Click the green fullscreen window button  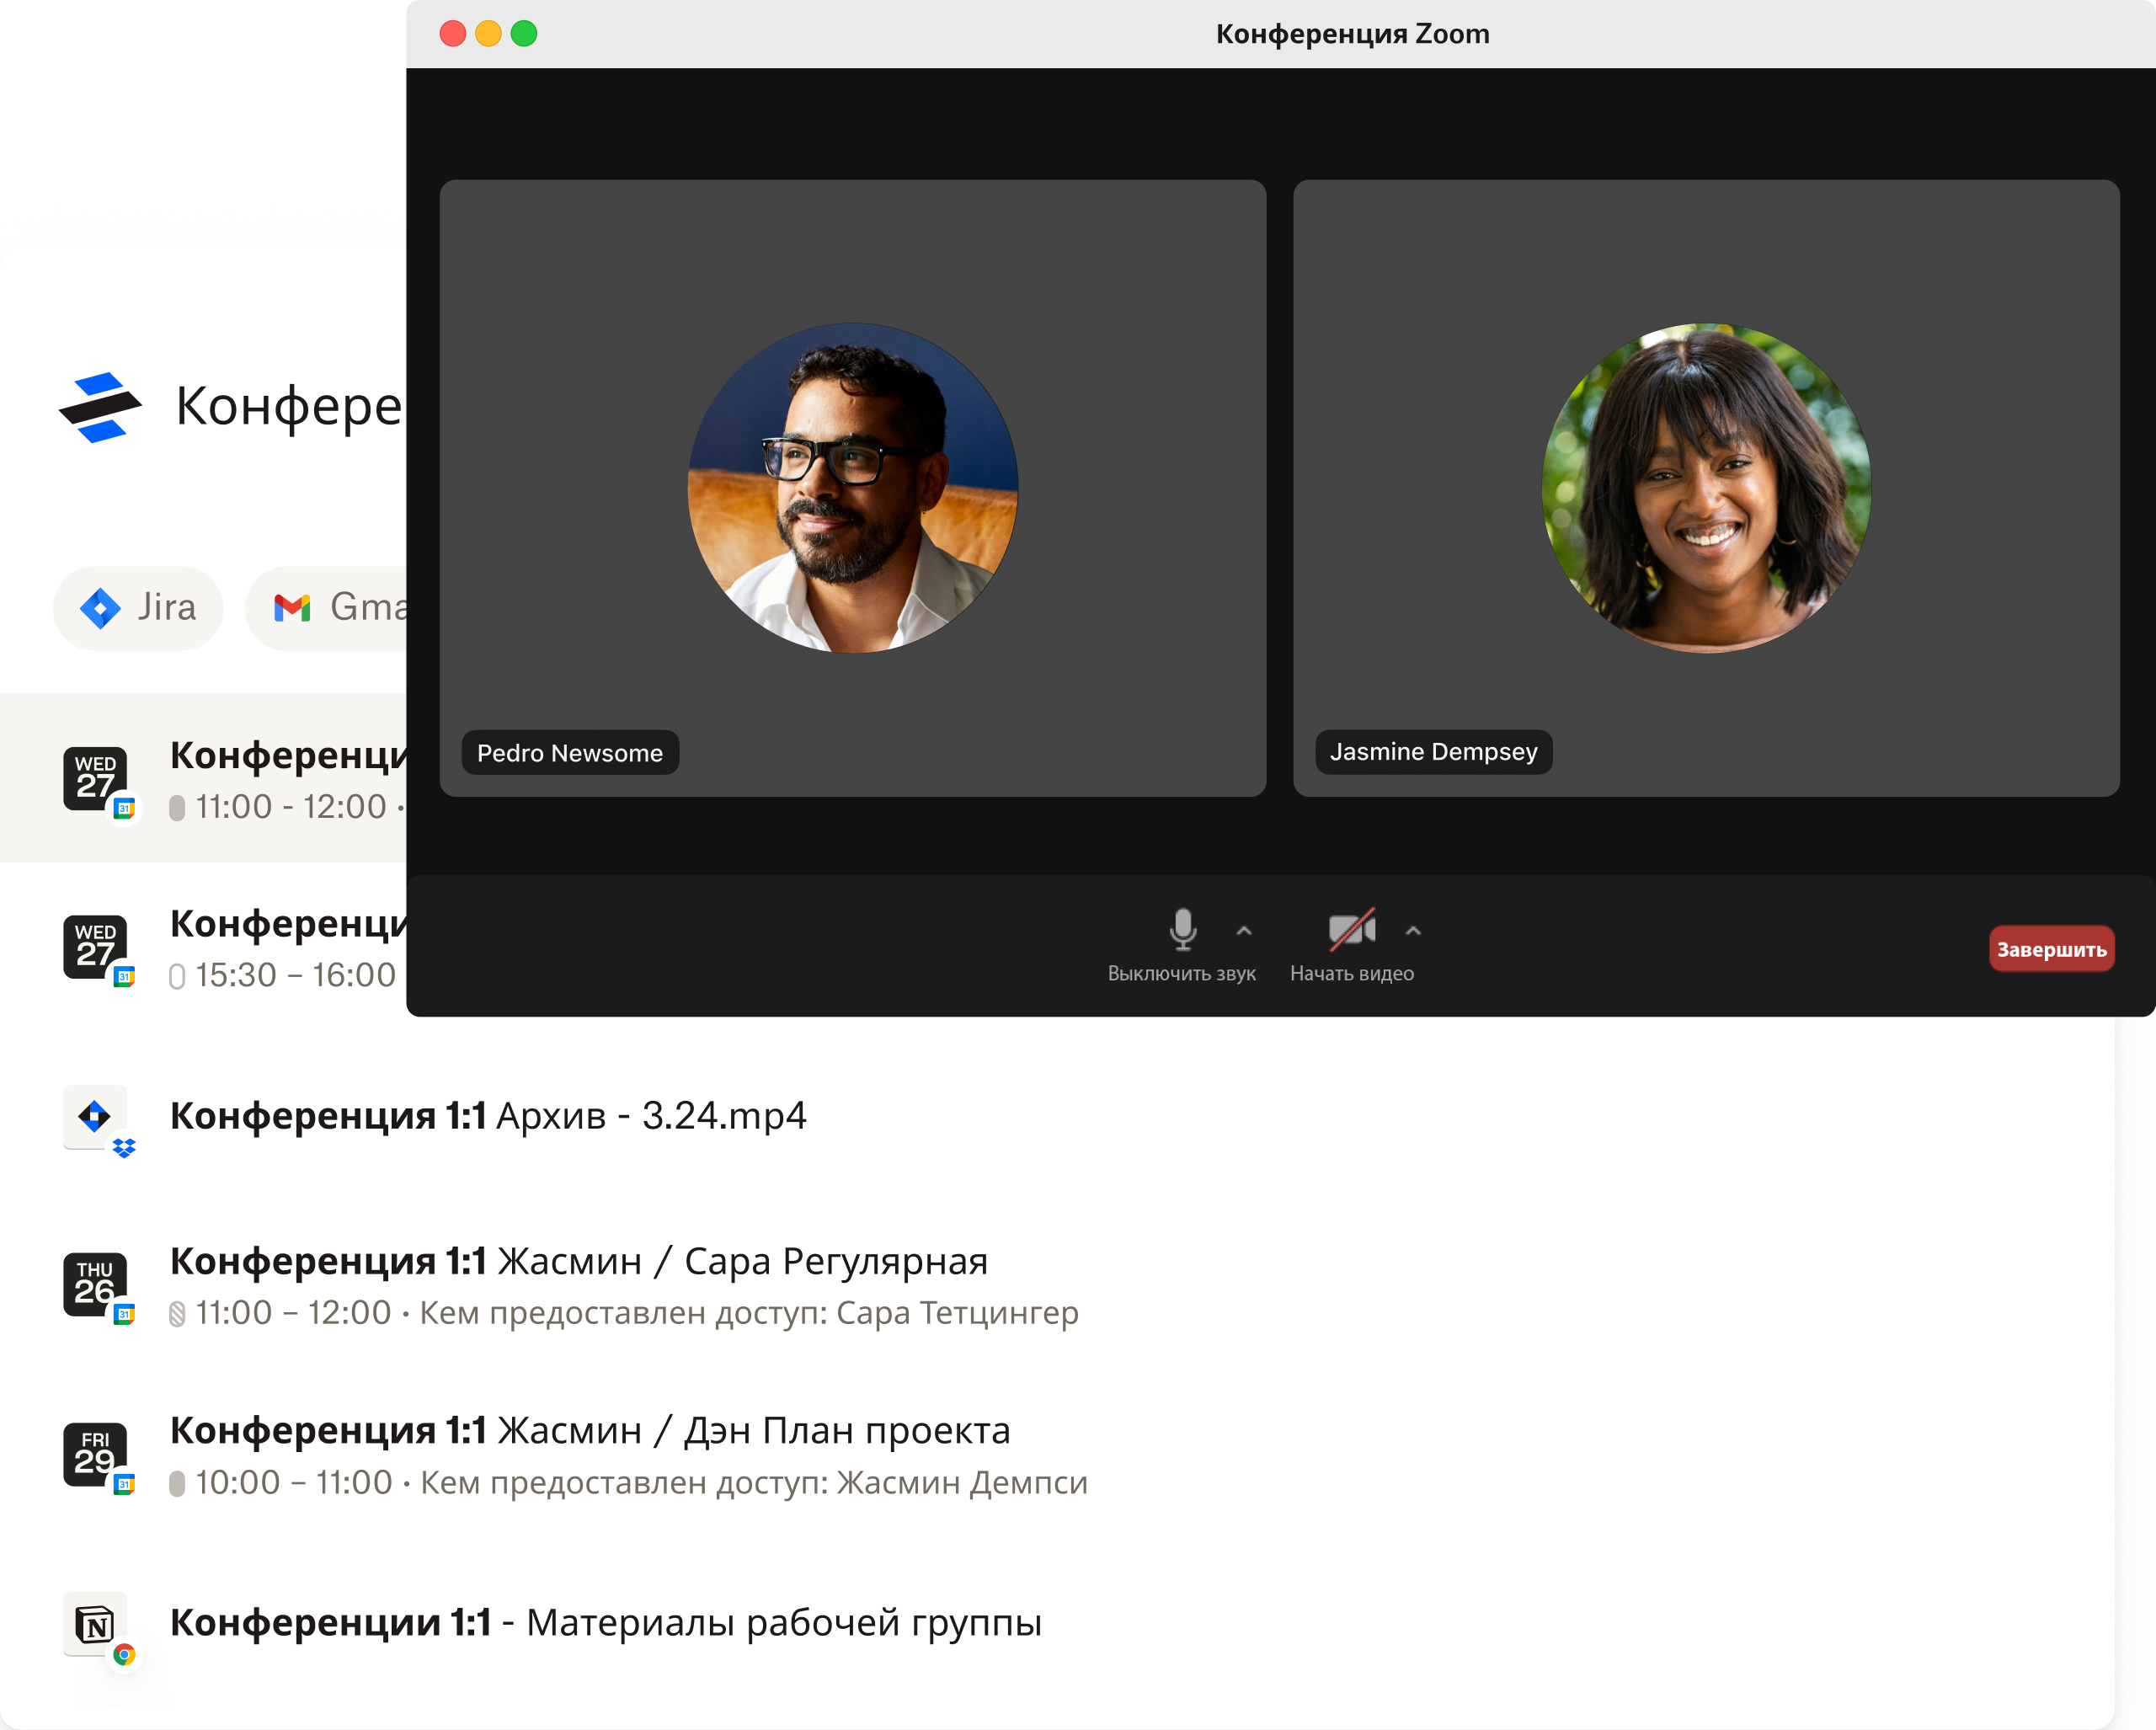524,34
